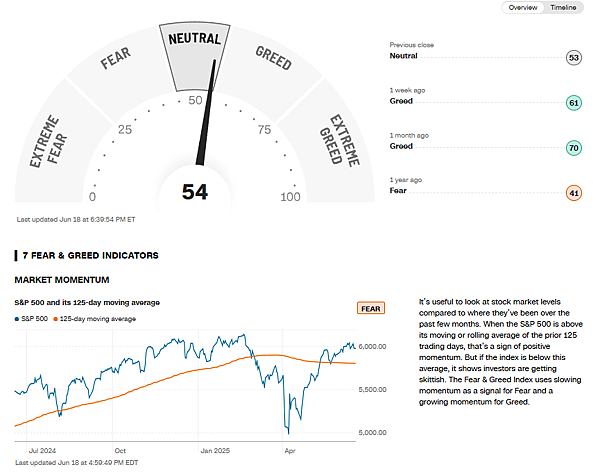The height and width of the screenshot is (474, 600).
Task: Select the Overview toggle option
Action: click(x=523, y=7)
